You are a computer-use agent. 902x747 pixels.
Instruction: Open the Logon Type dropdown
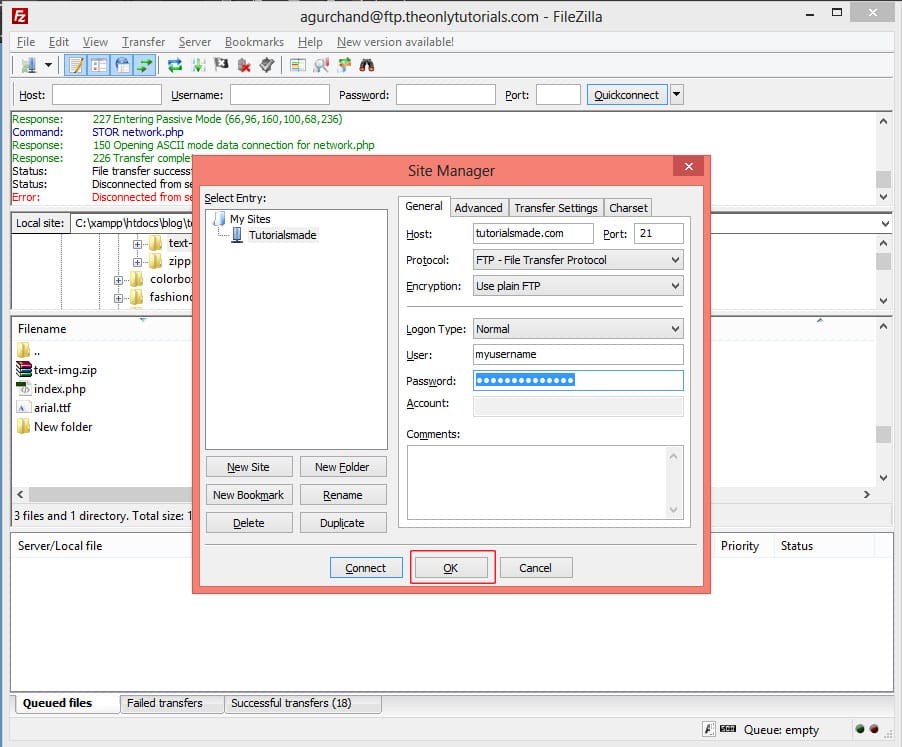pyautogui.click(x=578, y=329)
